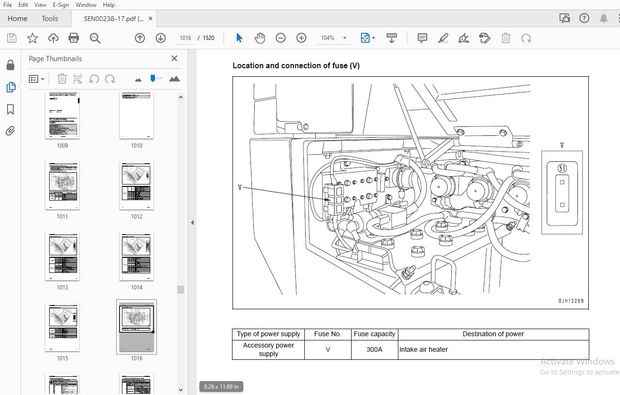This screenshot has width=620, height=395.
Task: Zoom in with the plus icon
Action: (301, 38)
